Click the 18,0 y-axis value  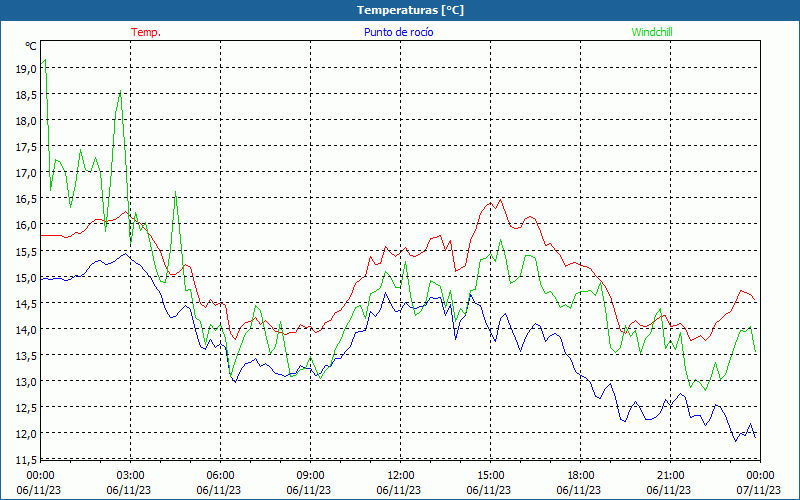point(27,121)
